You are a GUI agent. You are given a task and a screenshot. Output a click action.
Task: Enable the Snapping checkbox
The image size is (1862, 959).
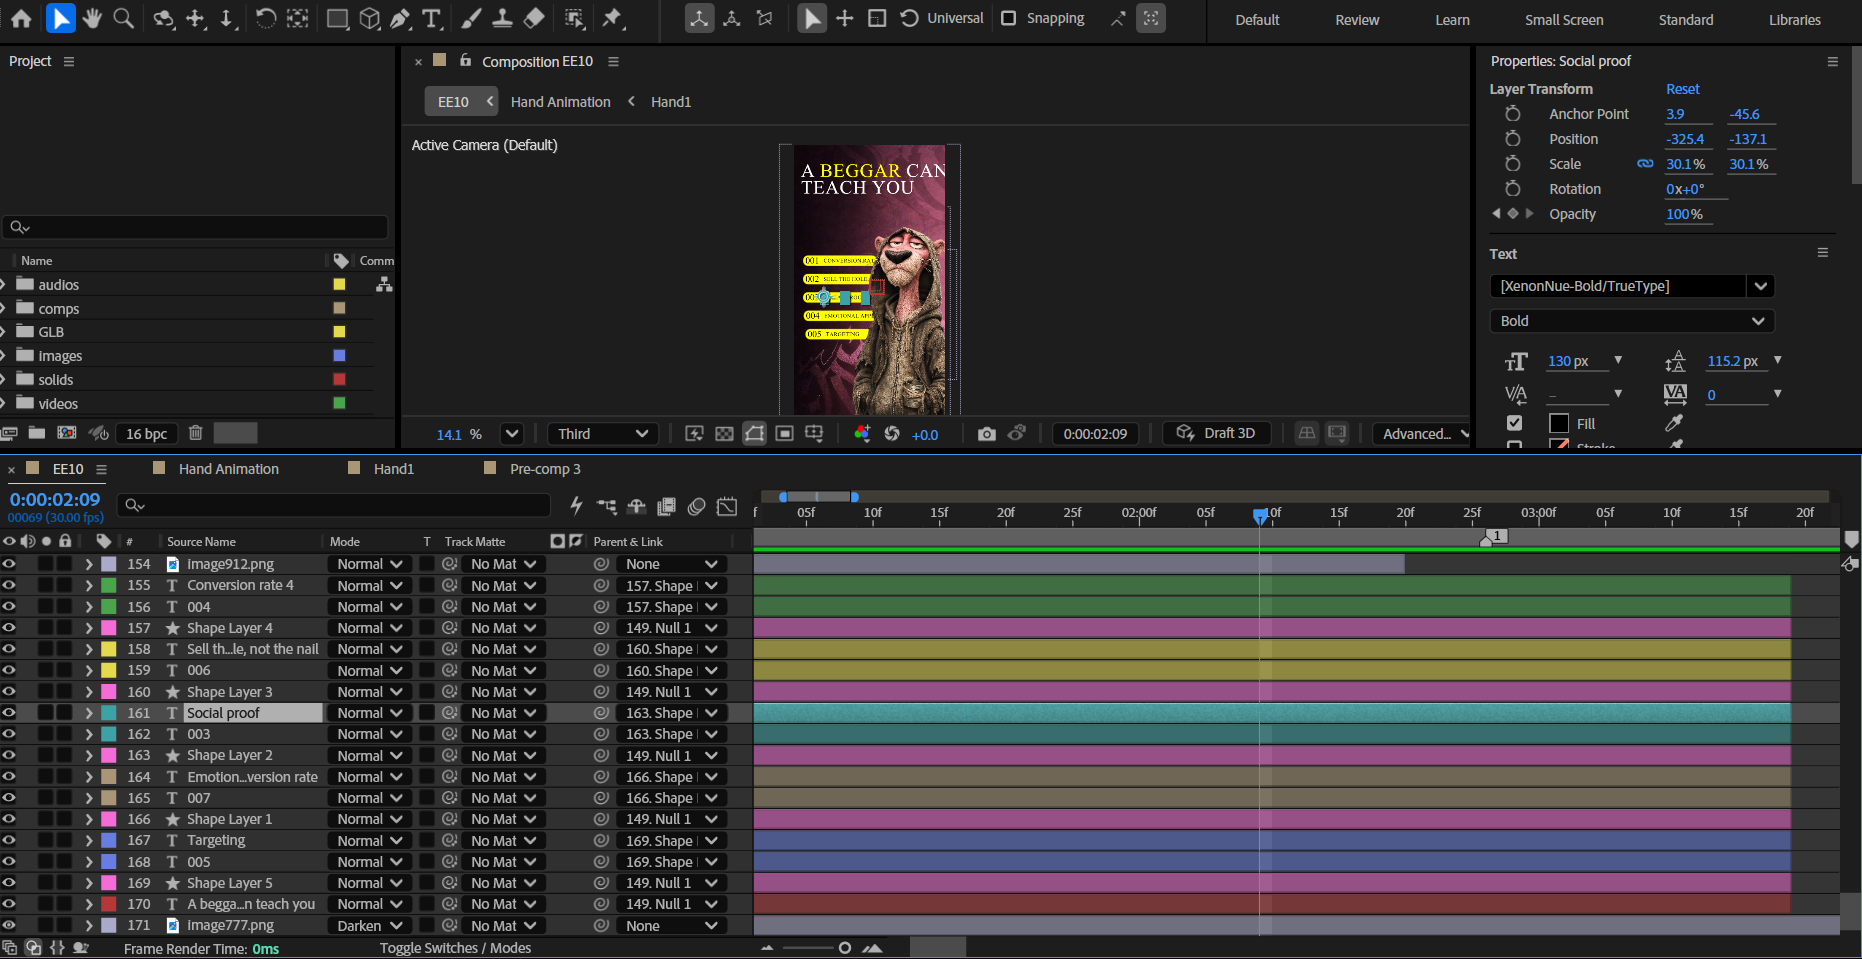pyautogui.click(x=1009, y=18)
